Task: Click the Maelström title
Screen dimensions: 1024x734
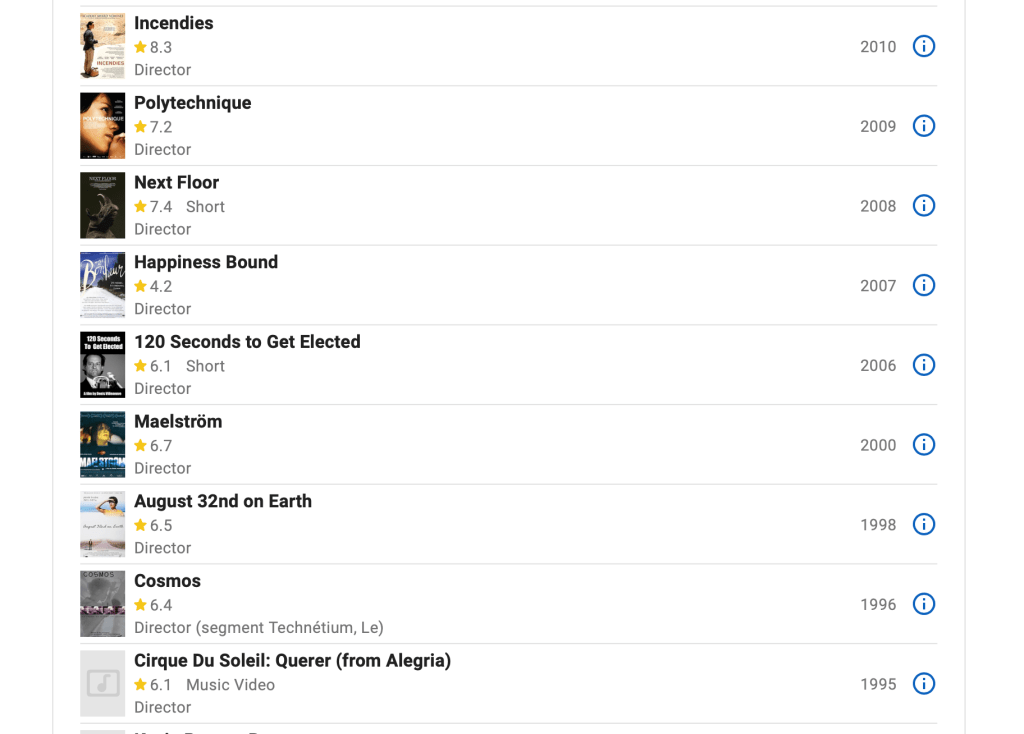Action: 178,422
